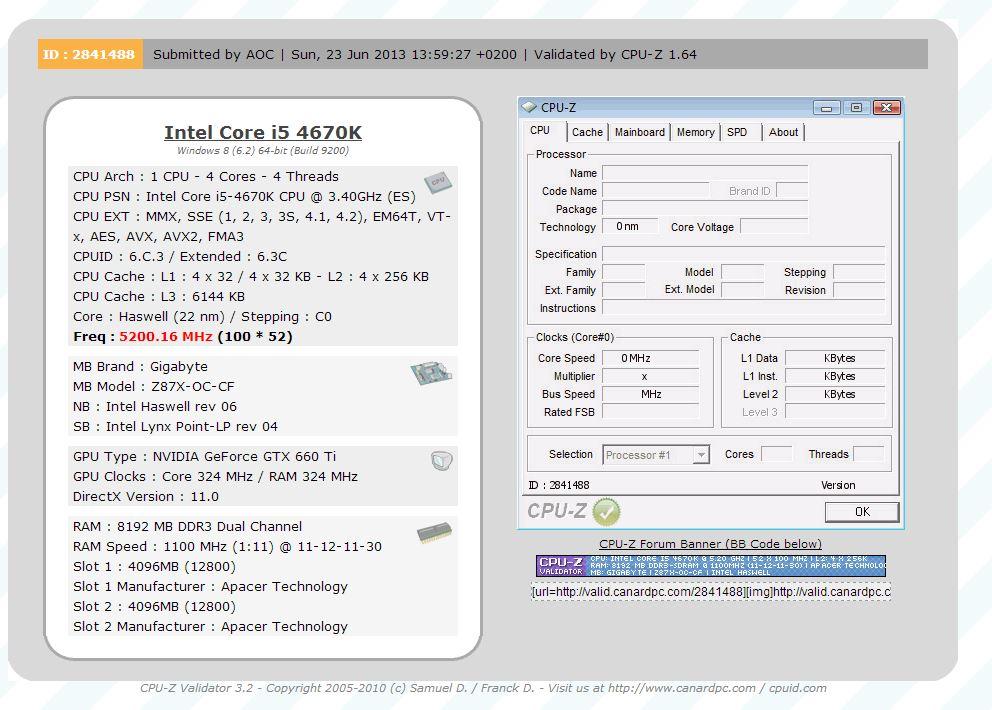992x710 pixels.
Task: Click the GPU icon beside GPU Type
Action: (441, 461)
